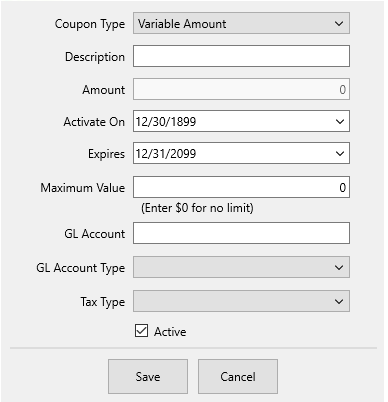This screenshot has height=402, width=388.
Task: Click the Coupon Type field label
Action: (x=90, y=24)
